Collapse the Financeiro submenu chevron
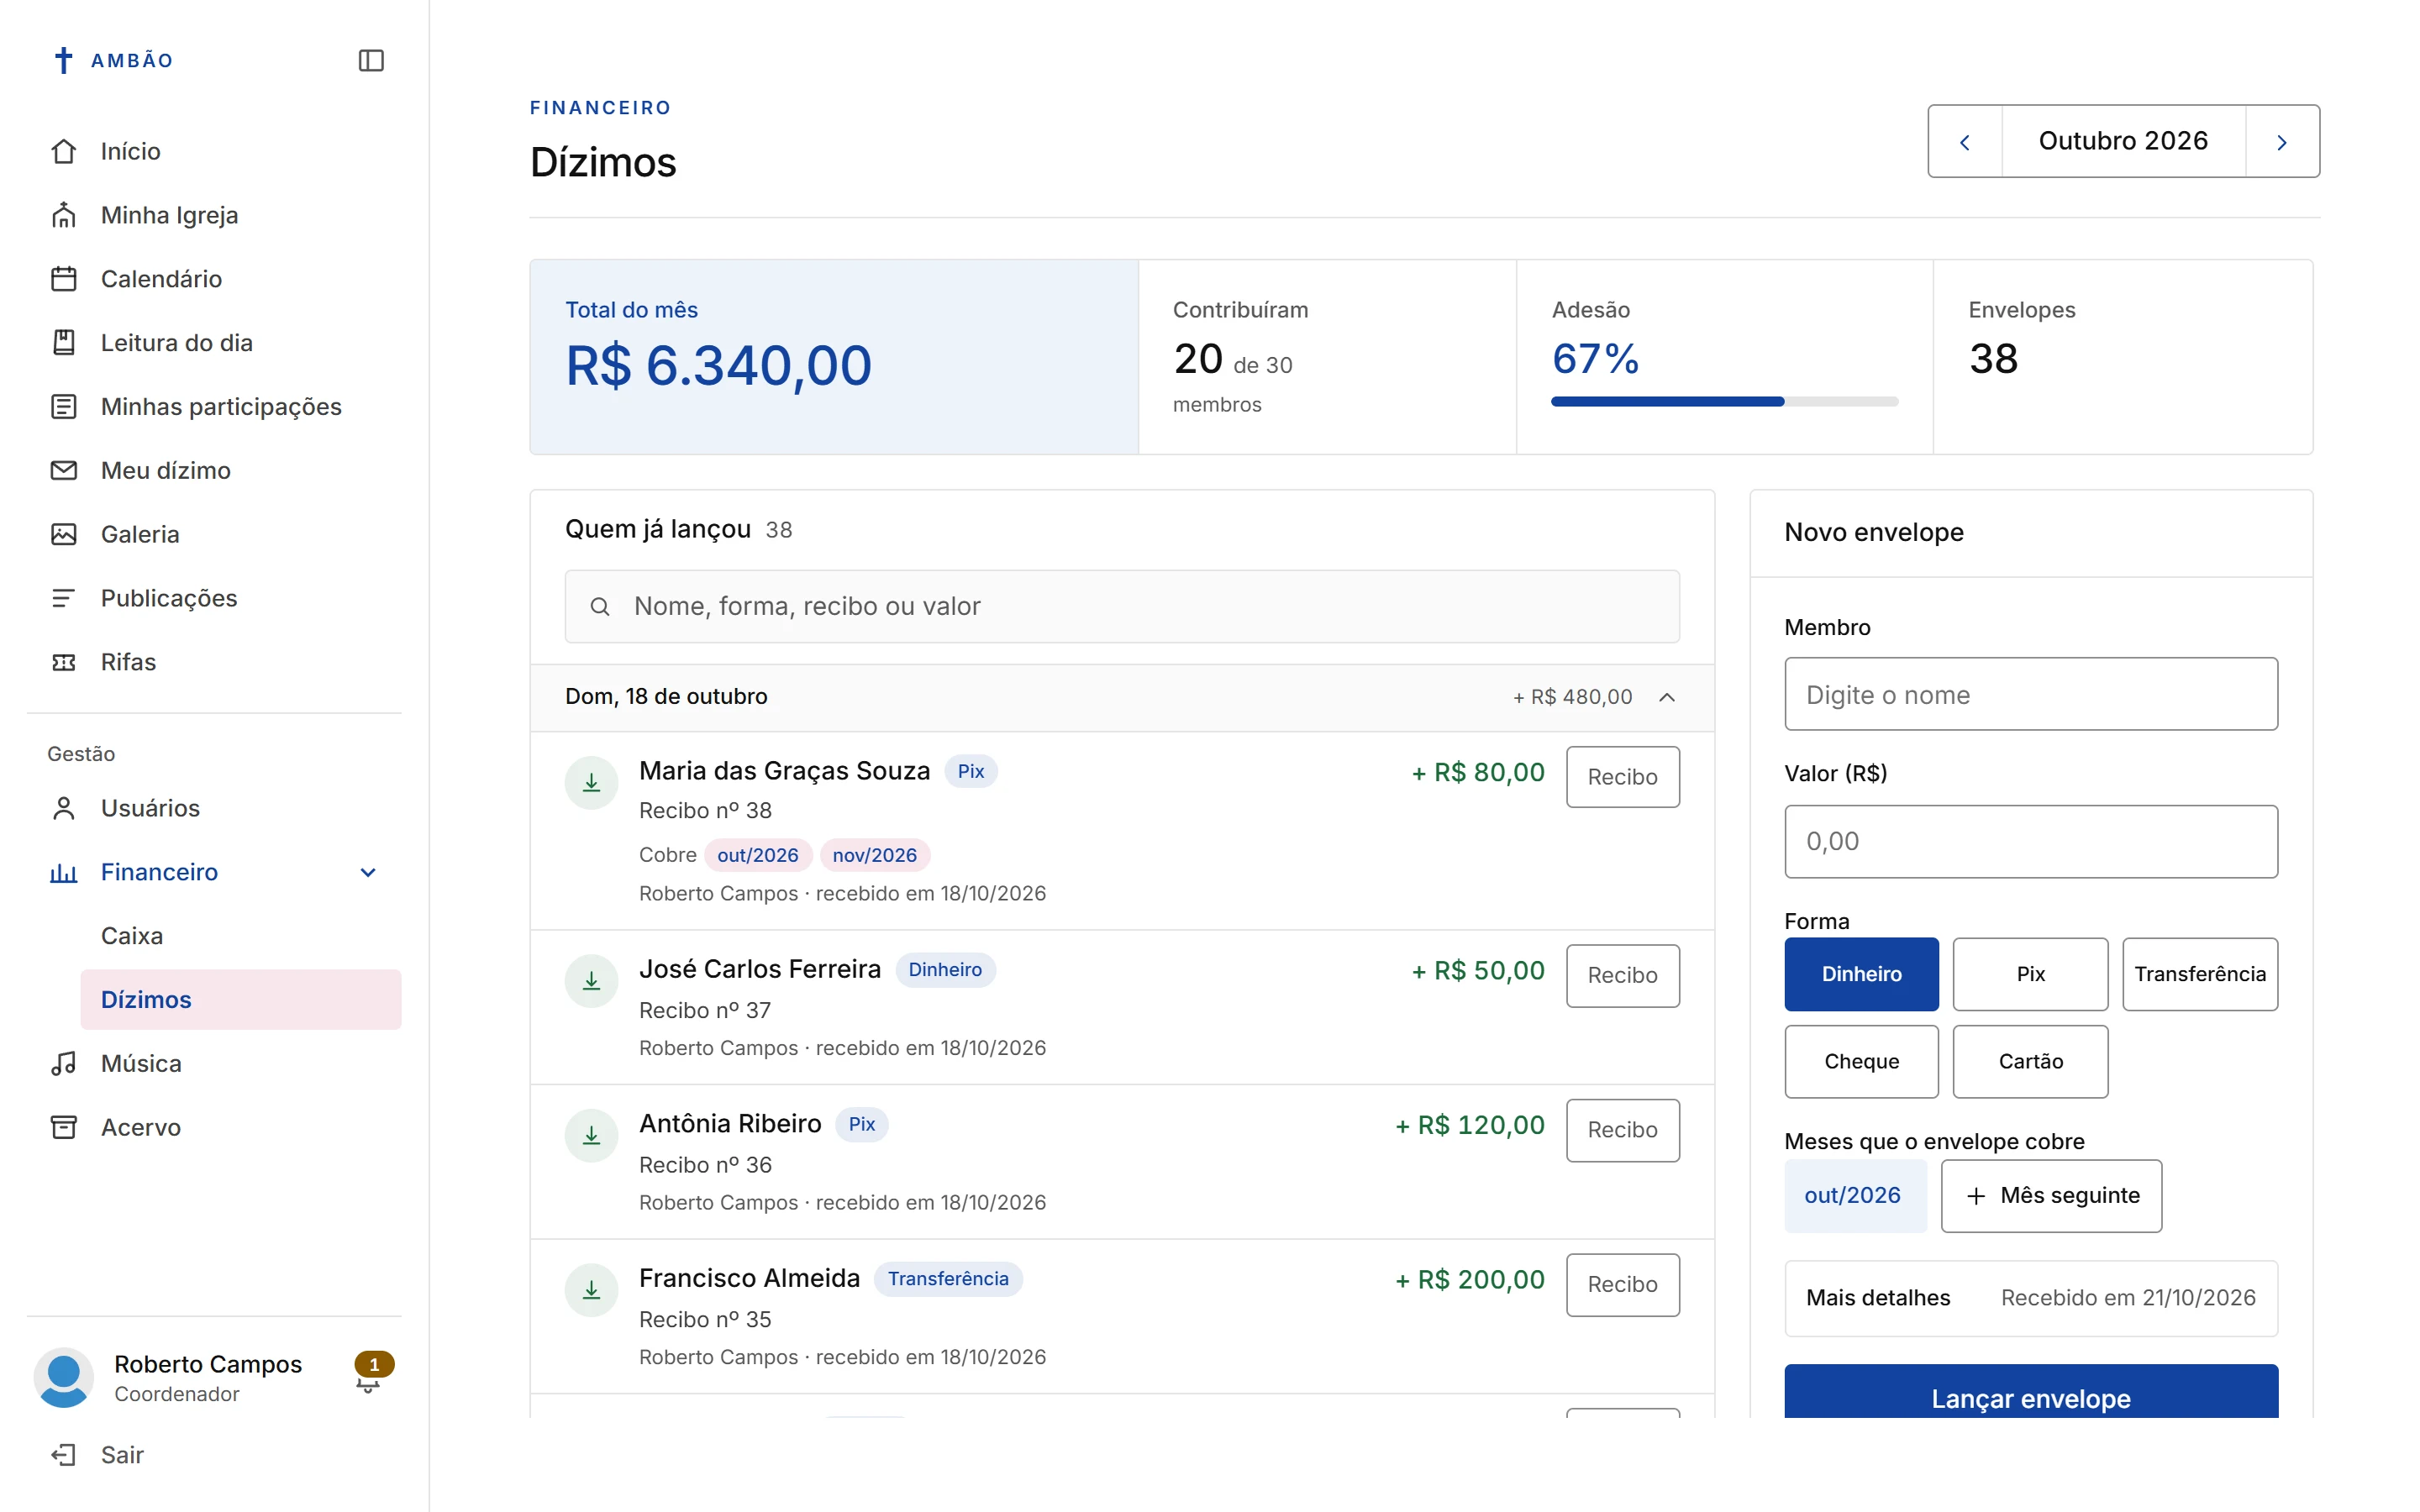 coord(368,872)
